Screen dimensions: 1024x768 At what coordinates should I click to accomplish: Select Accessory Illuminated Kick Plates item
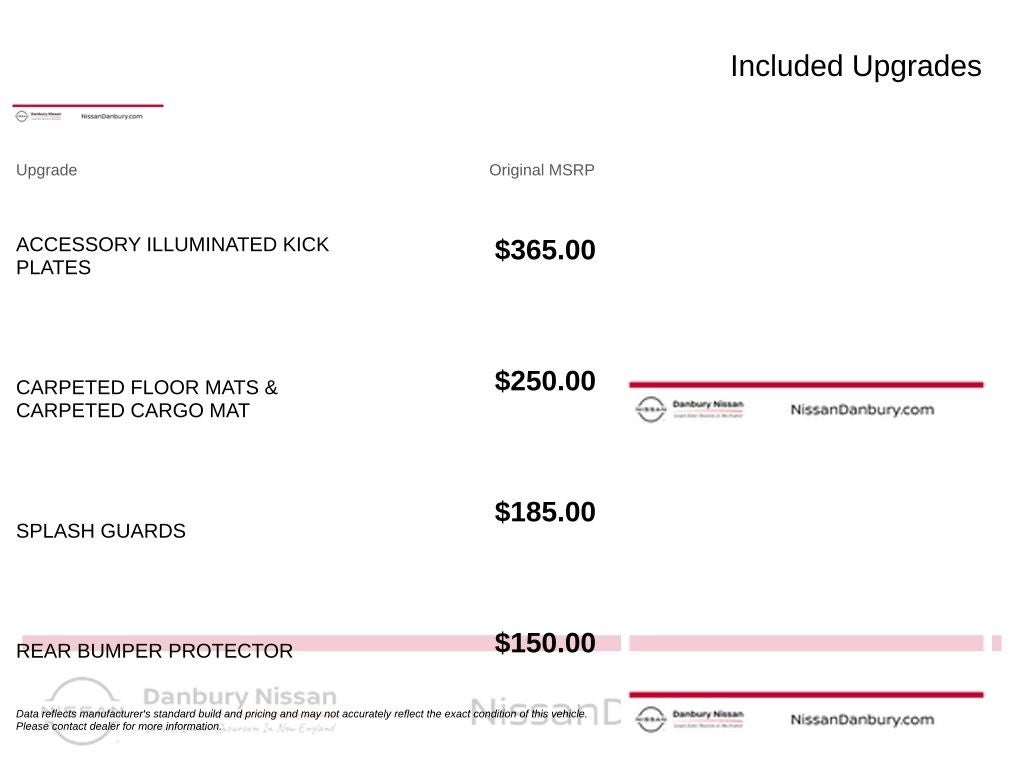[172, 255]
